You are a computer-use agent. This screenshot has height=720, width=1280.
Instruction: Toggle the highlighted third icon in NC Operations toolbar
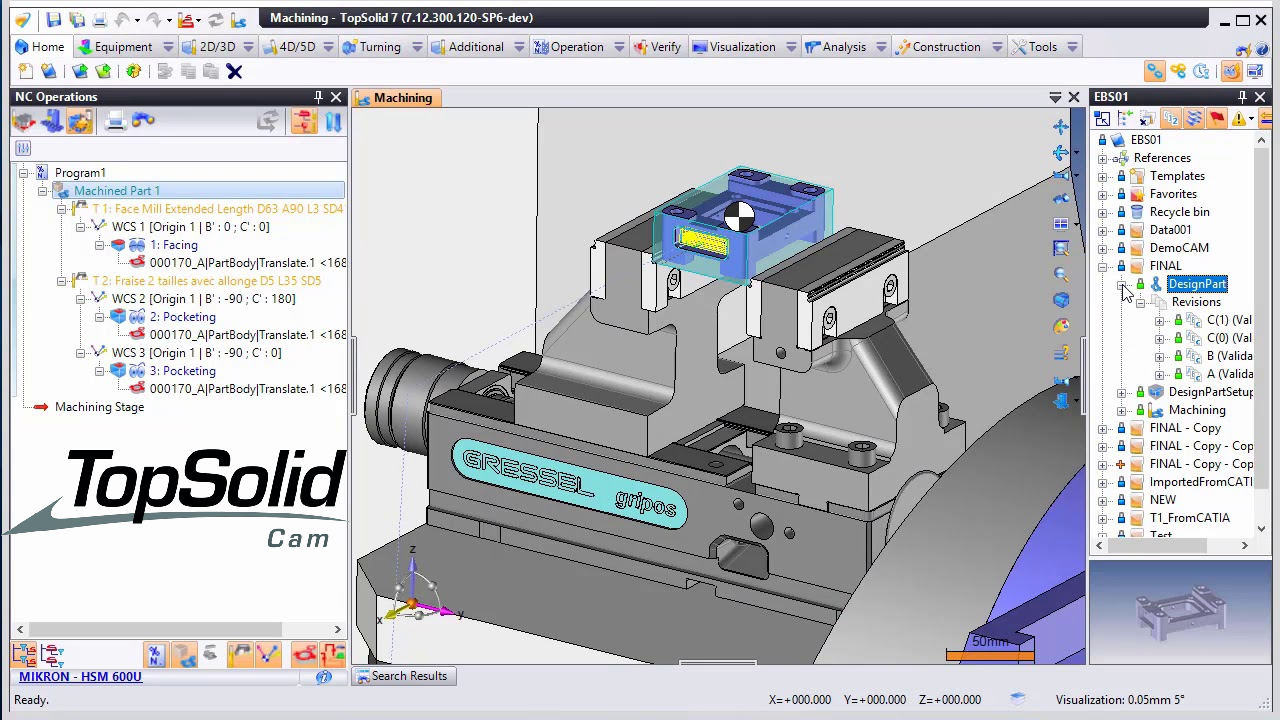[x=80, y=121]
